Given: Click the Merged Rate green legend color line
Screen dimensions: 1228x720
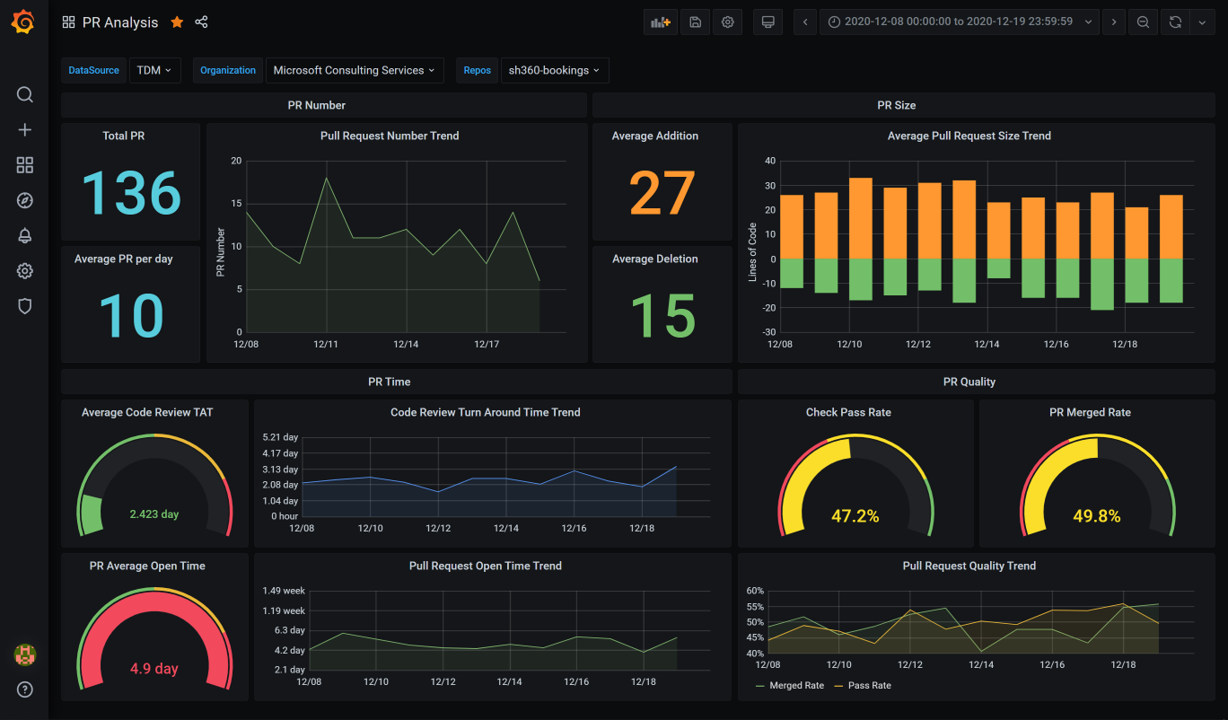Looking at the screenshot, I should [x=760, y=686].
